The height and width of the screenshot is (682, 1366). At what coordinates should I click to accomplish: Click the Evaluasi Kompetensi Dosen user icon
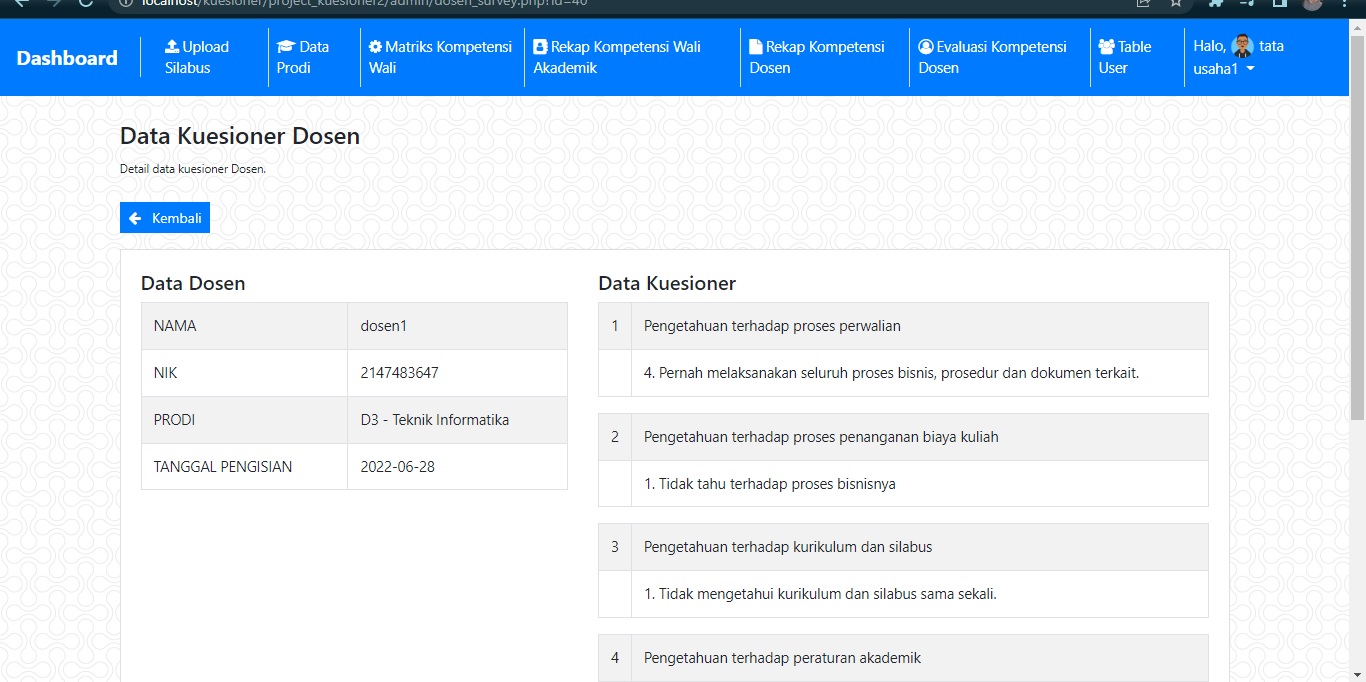(x=926, y=46)
